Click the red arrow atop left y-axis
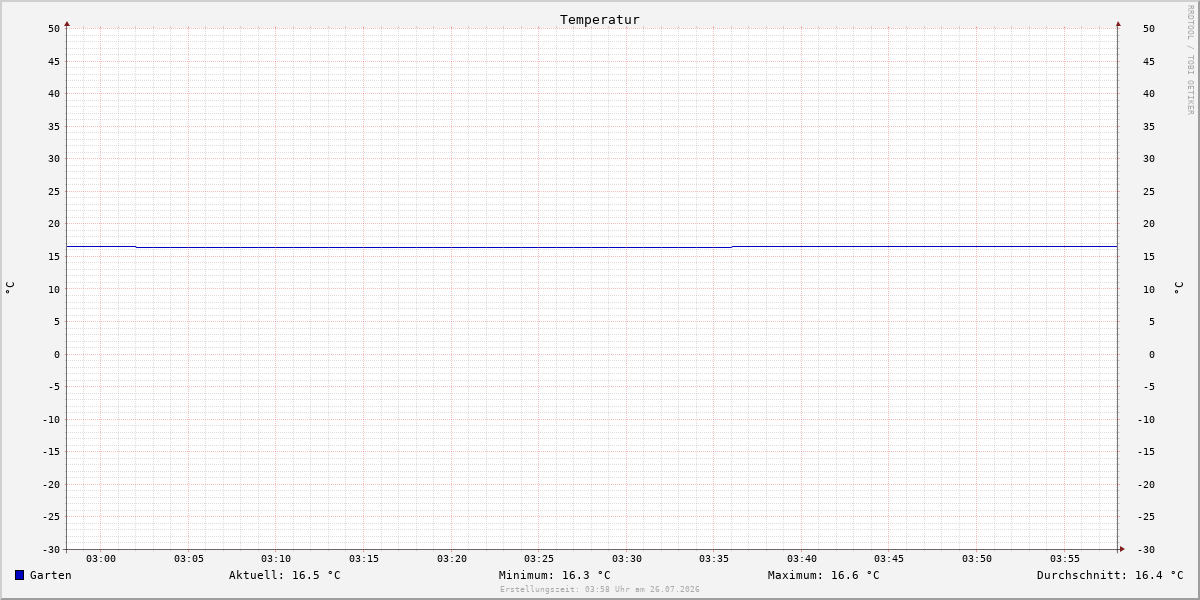The width and height of the screenshot is (1200, 600). [67, 23]
